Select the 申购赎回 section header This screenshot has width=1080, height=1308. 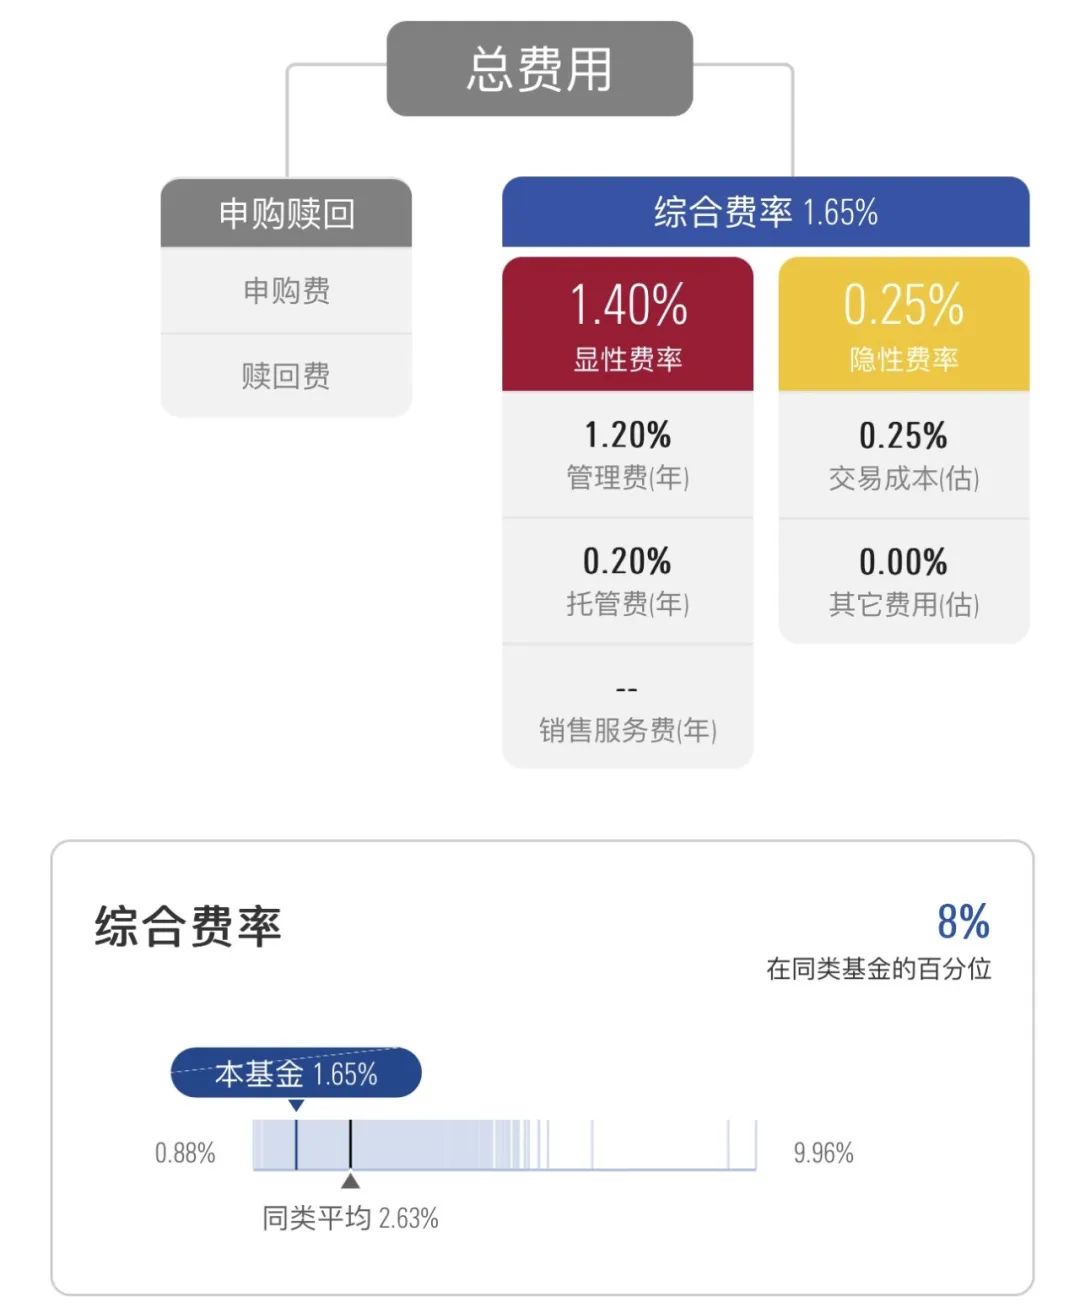tap(286, 213)
